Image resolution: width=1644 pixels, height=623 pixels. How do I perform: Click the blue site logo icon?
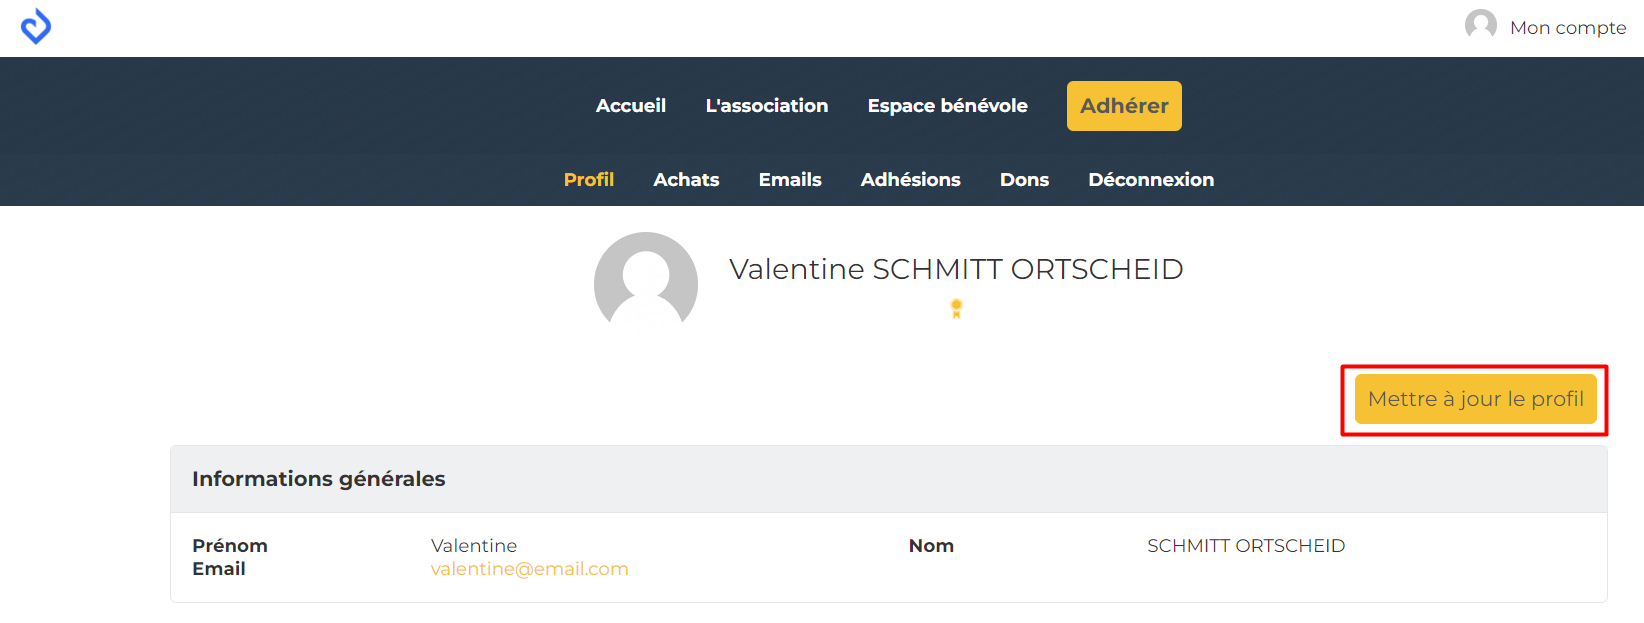point(36,27)
